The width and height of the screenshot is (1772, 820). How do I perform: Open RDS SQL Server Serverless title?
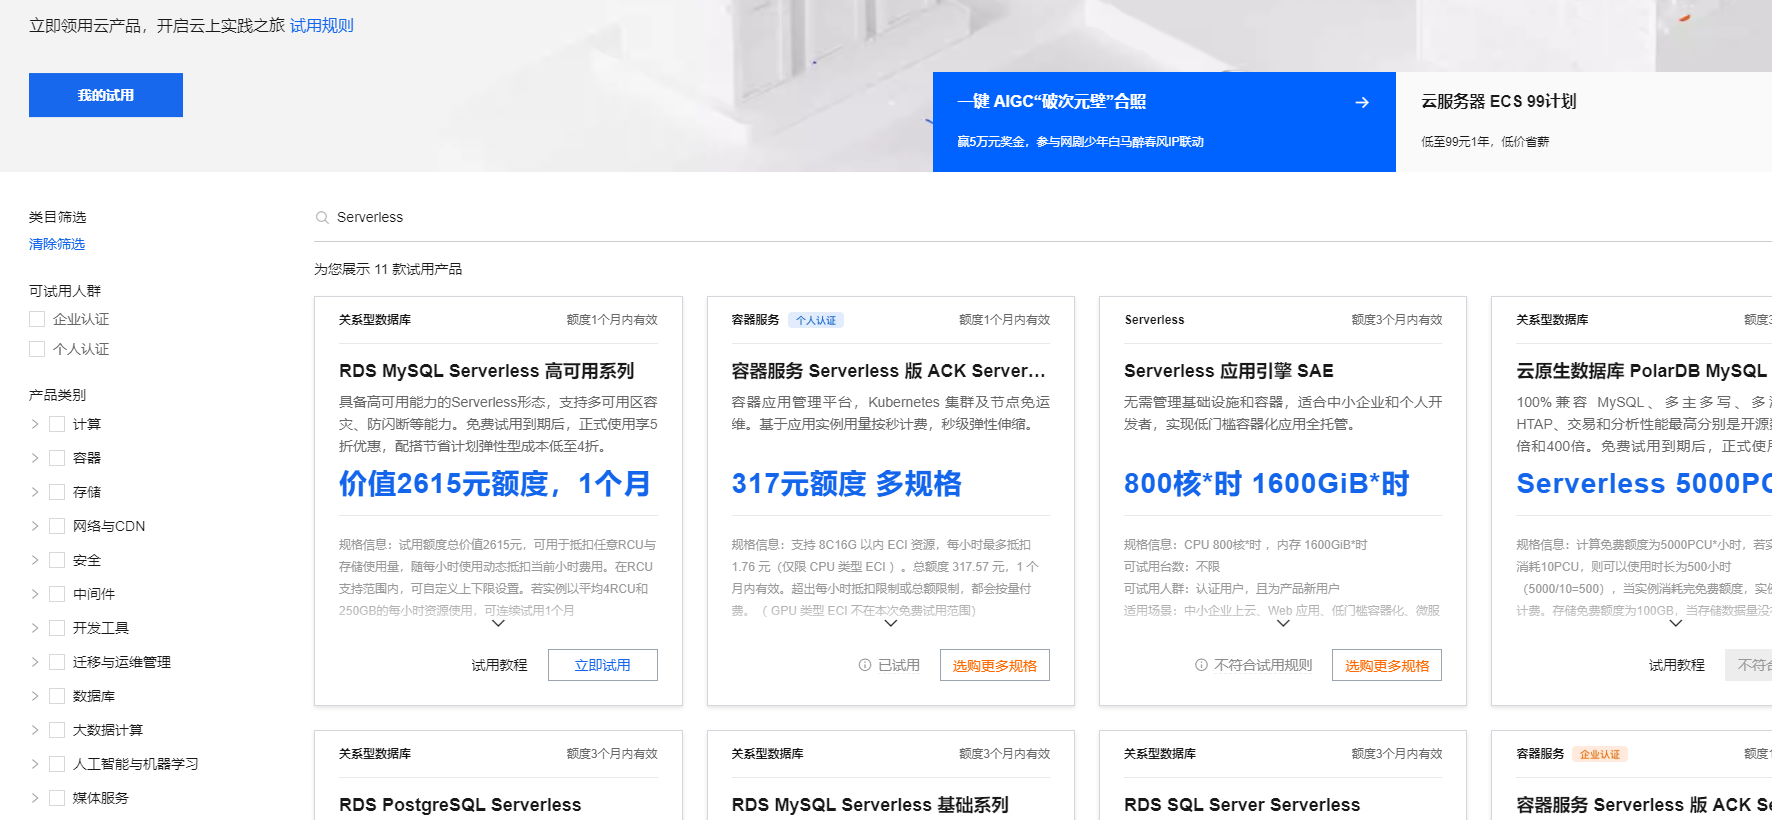(1242, 805)
